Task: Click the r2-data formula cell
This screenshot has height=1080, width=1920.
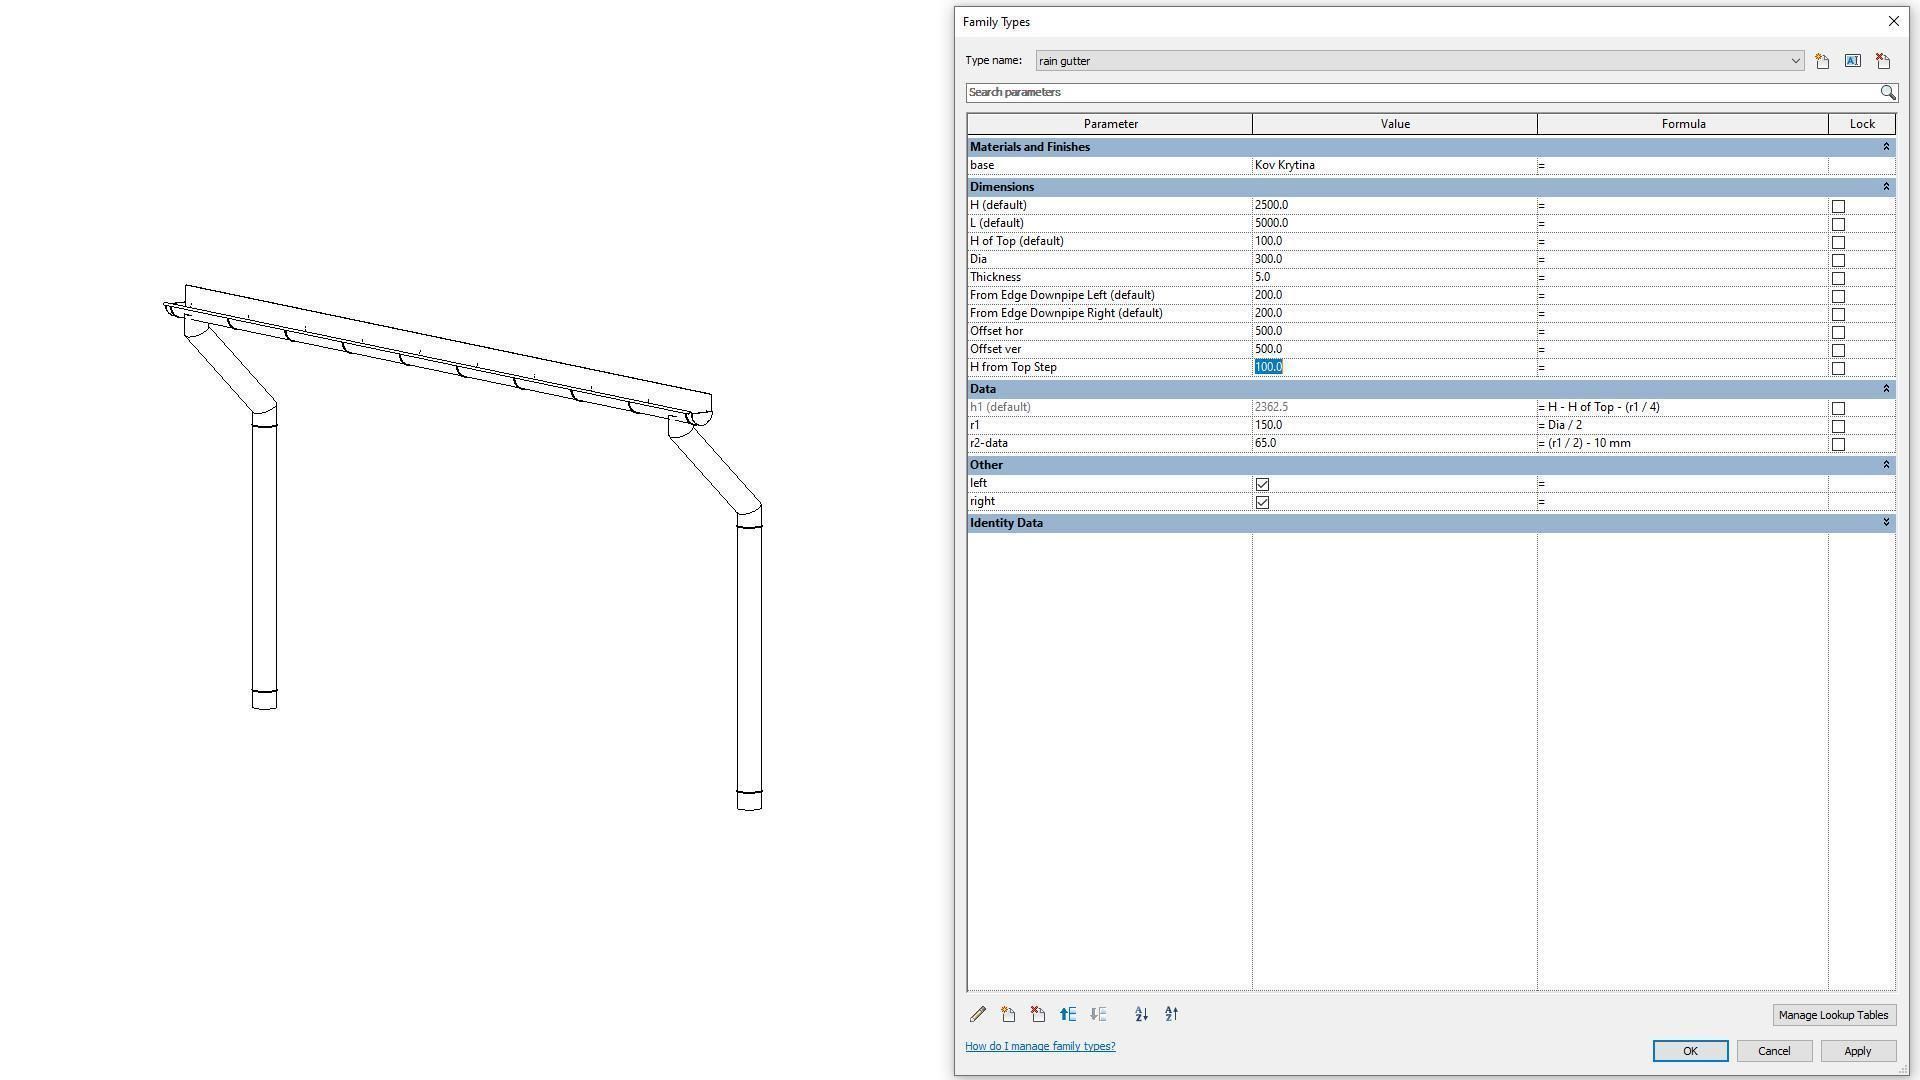Action: click(1682, 444)
